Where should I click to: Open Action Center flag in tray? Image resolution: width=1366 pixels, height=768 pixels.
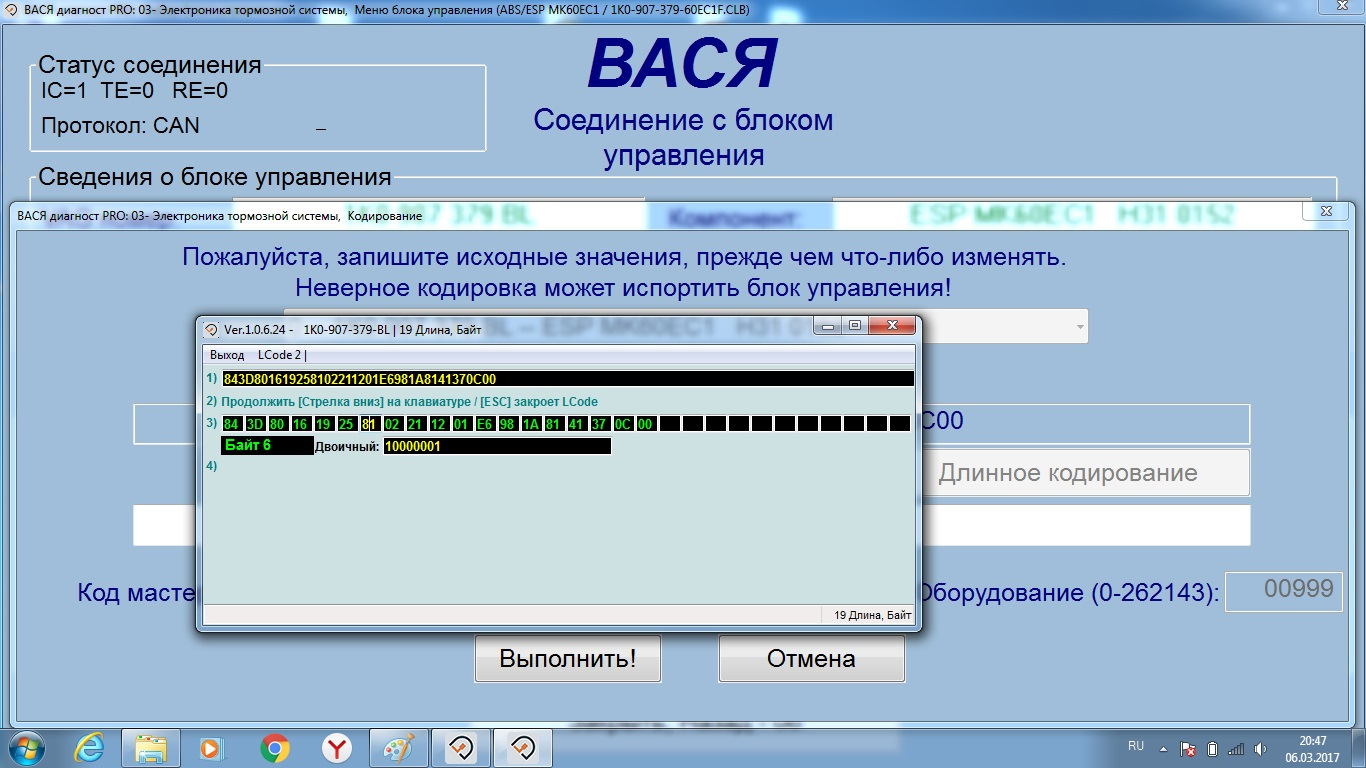(1188, 748)
